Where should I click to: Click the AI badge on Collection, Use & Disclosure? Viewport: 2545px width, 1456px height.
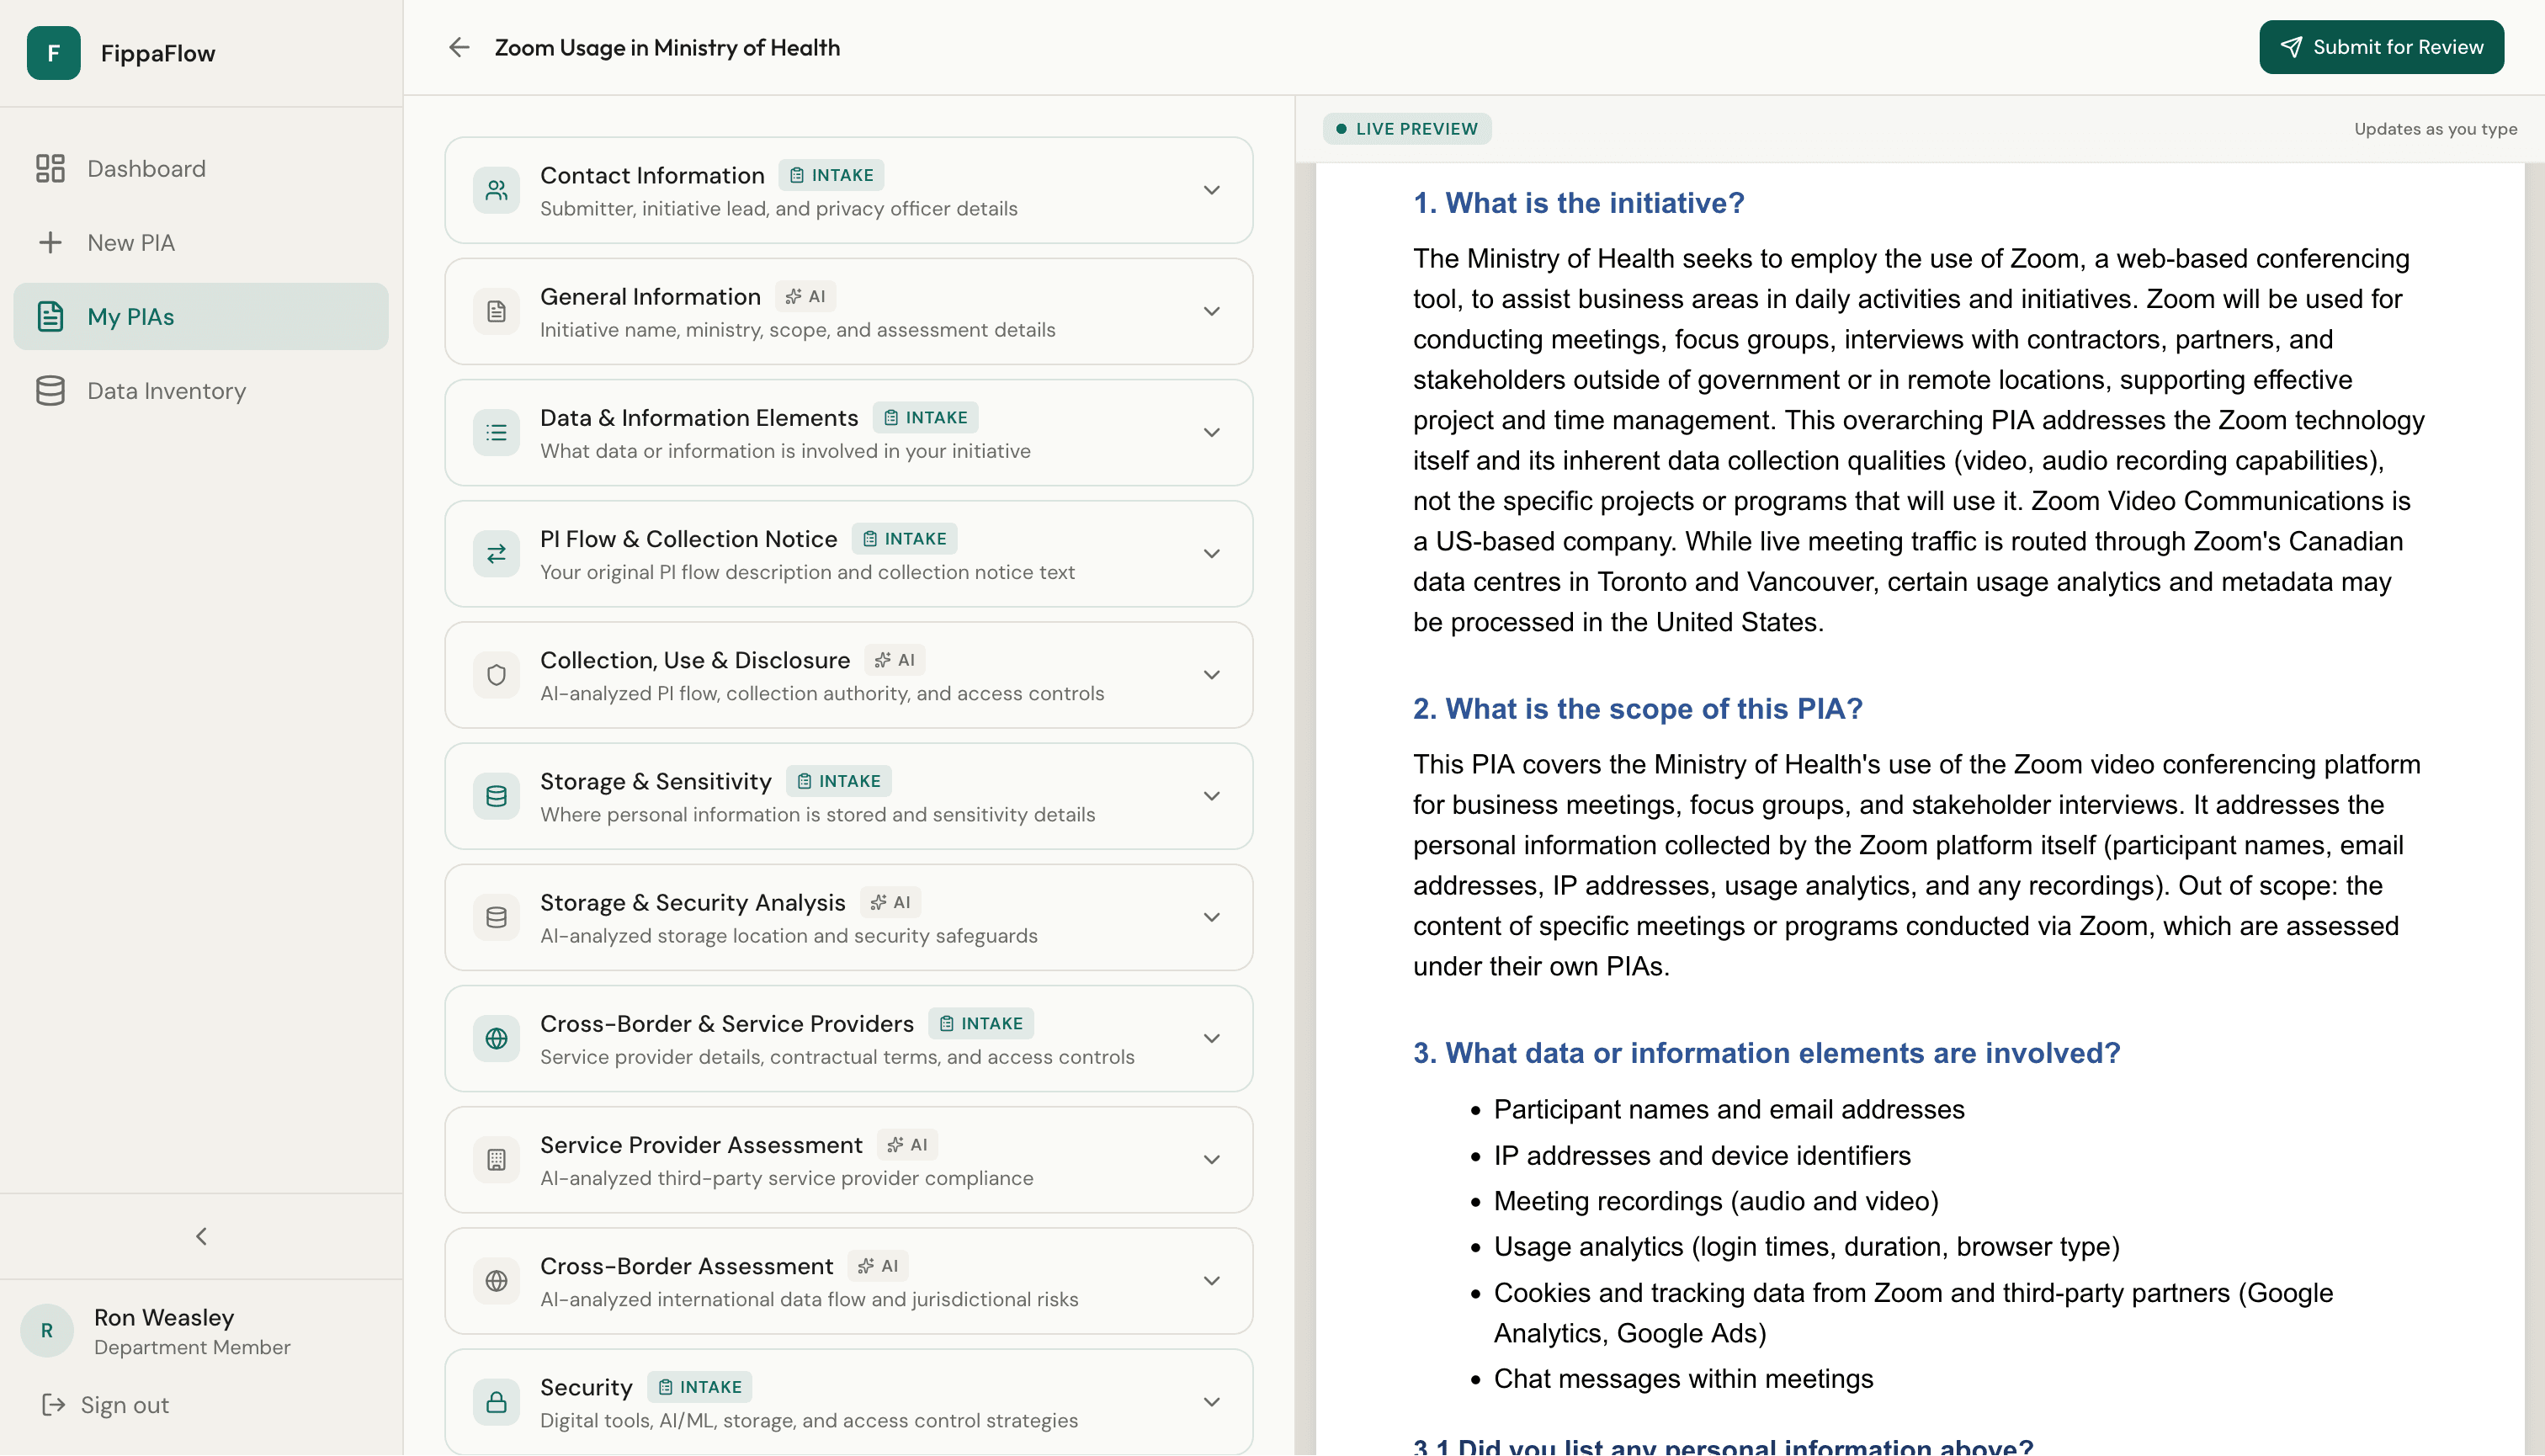(x=895, y=660)
